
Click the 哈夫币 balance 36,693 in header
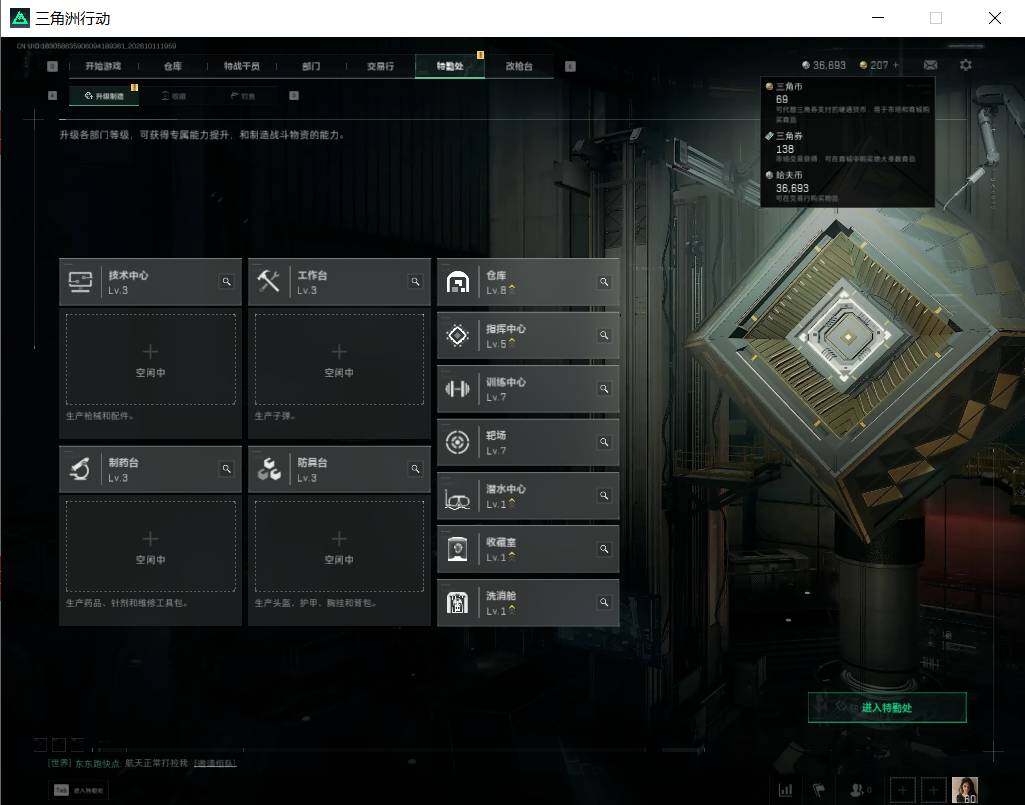point(824,65)
